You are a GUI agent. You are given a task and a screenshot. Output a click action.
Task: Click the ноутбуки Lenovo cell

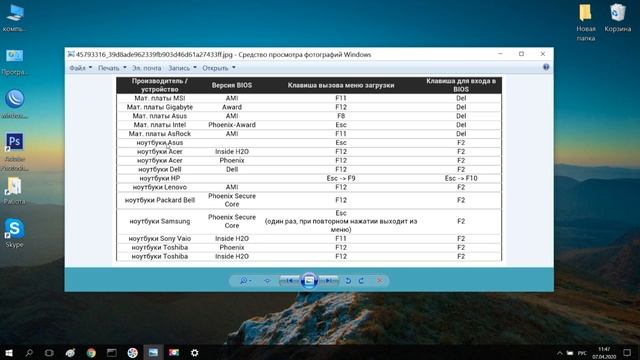click(x=160, y=187)
